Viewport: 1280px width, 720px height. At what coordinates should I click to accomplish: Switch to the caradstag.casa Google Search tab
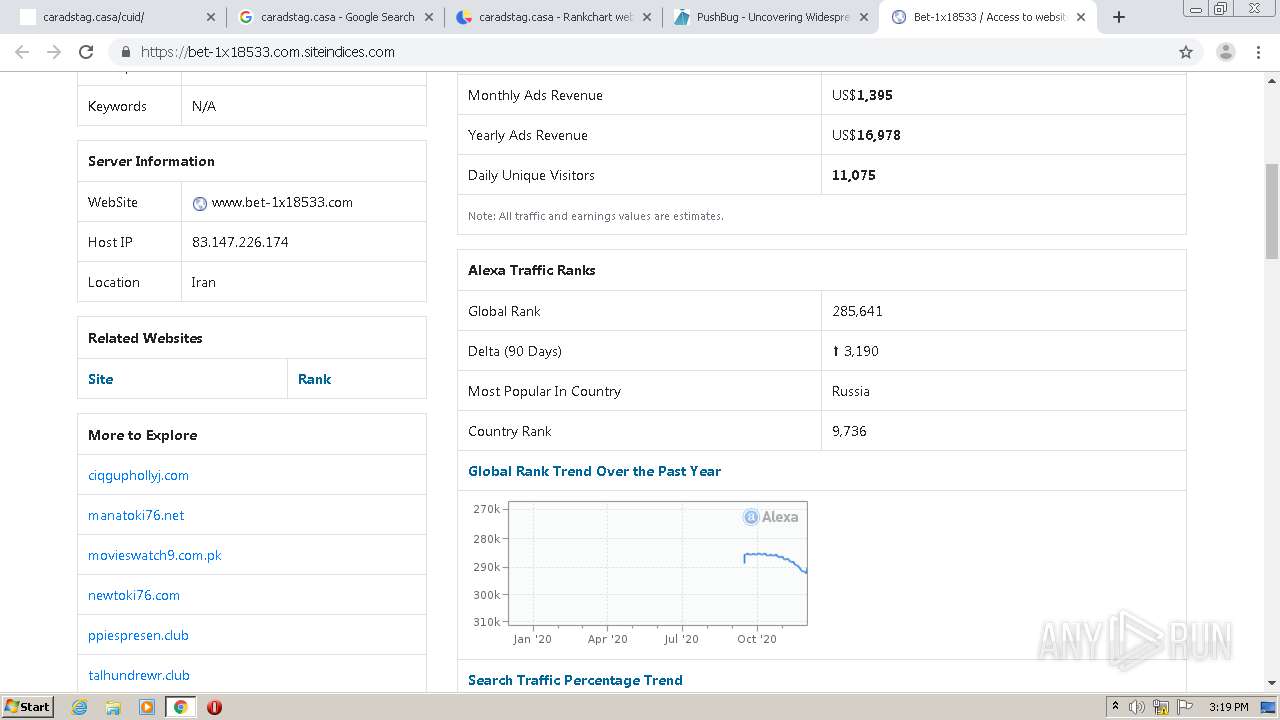tap(337, 17)
